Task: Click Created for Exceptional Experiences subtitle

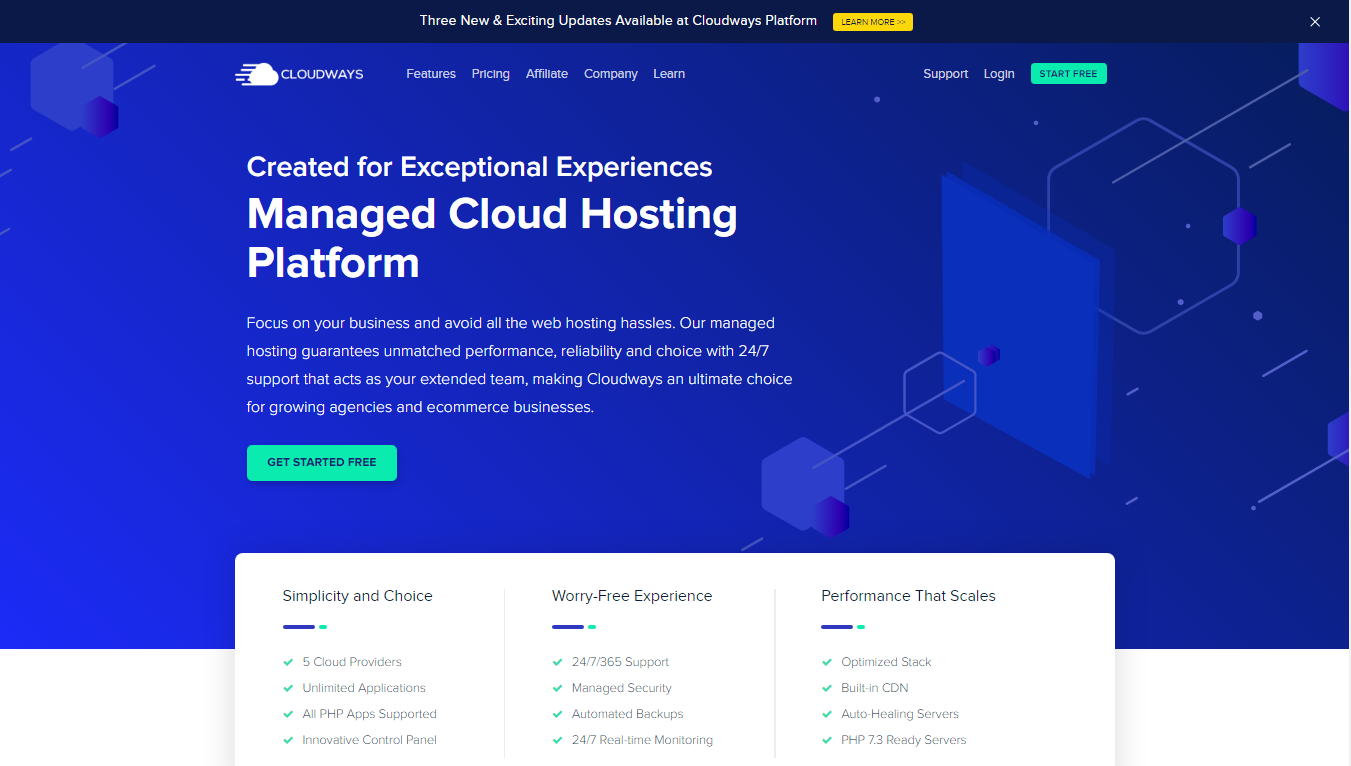Action: pos(480,166)
